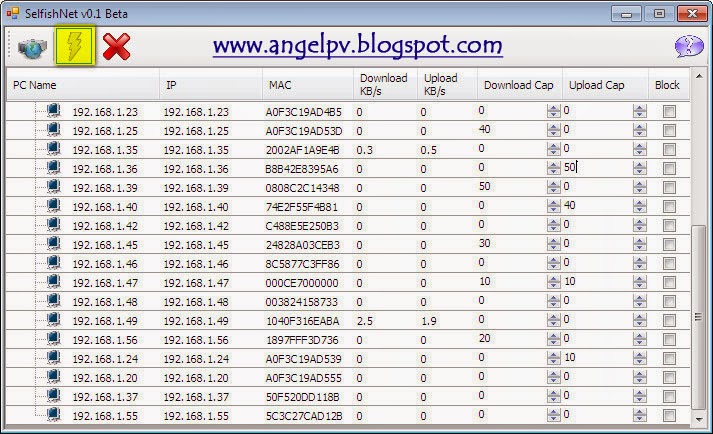
Task: Edit Download Cap field showing 40
Action: (512, 130)
